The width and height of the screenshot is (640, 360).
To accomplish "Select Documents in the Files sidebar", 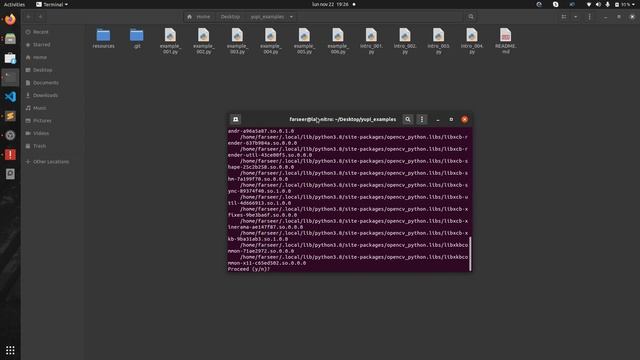I will pyautogui.click(x=53, y=82).
